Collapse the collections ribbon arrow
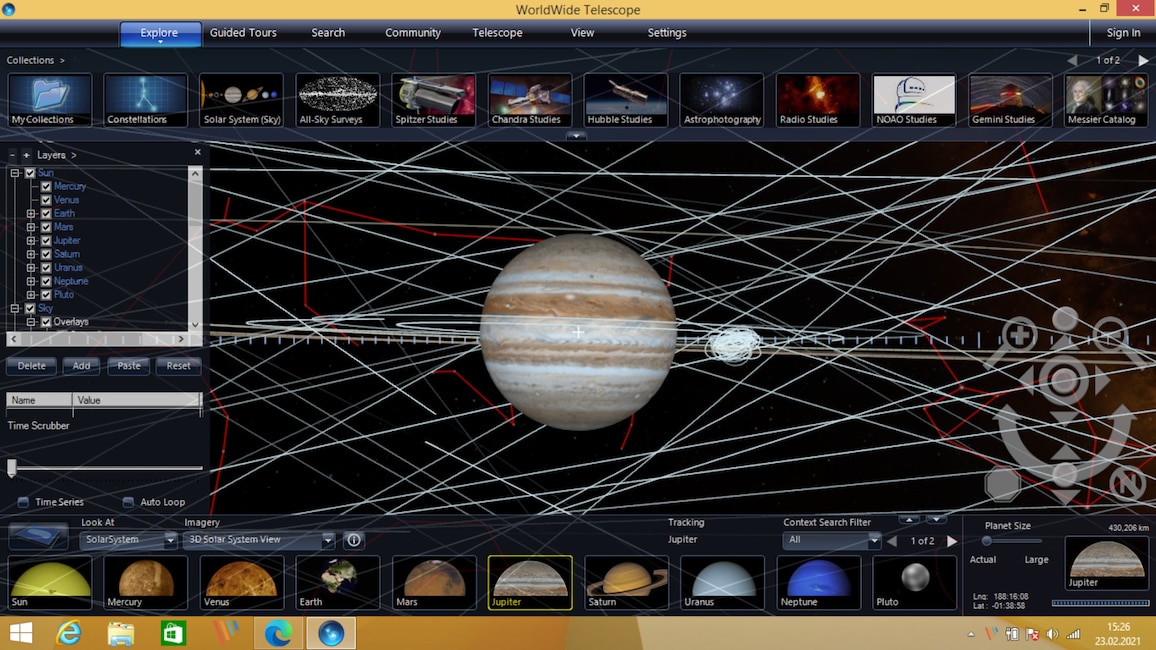The width and height of the screenshot is (1156, 650). coord(576,136)
